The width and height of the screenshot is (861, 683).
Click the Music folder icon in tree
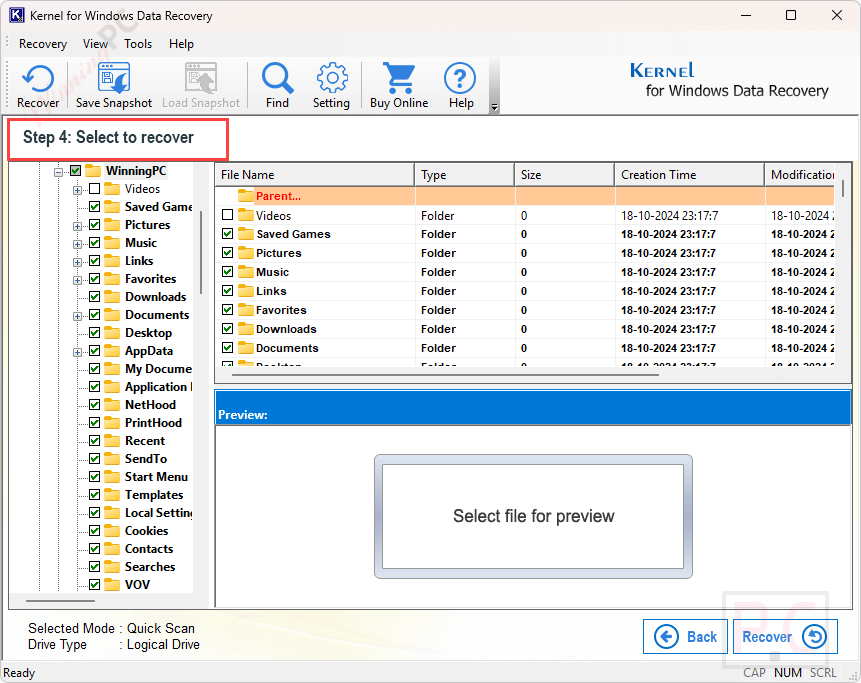pyautogui.click(x=112, y=243)
